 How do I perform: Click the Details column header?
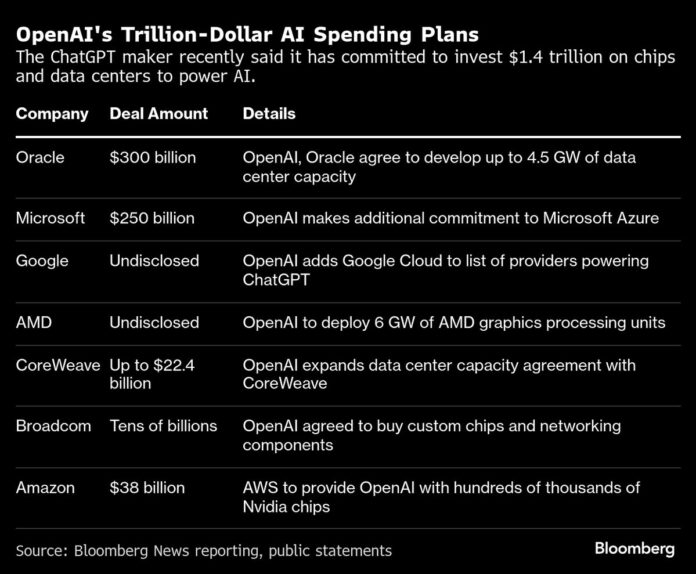pyautogui.click(x=269, y=114)
